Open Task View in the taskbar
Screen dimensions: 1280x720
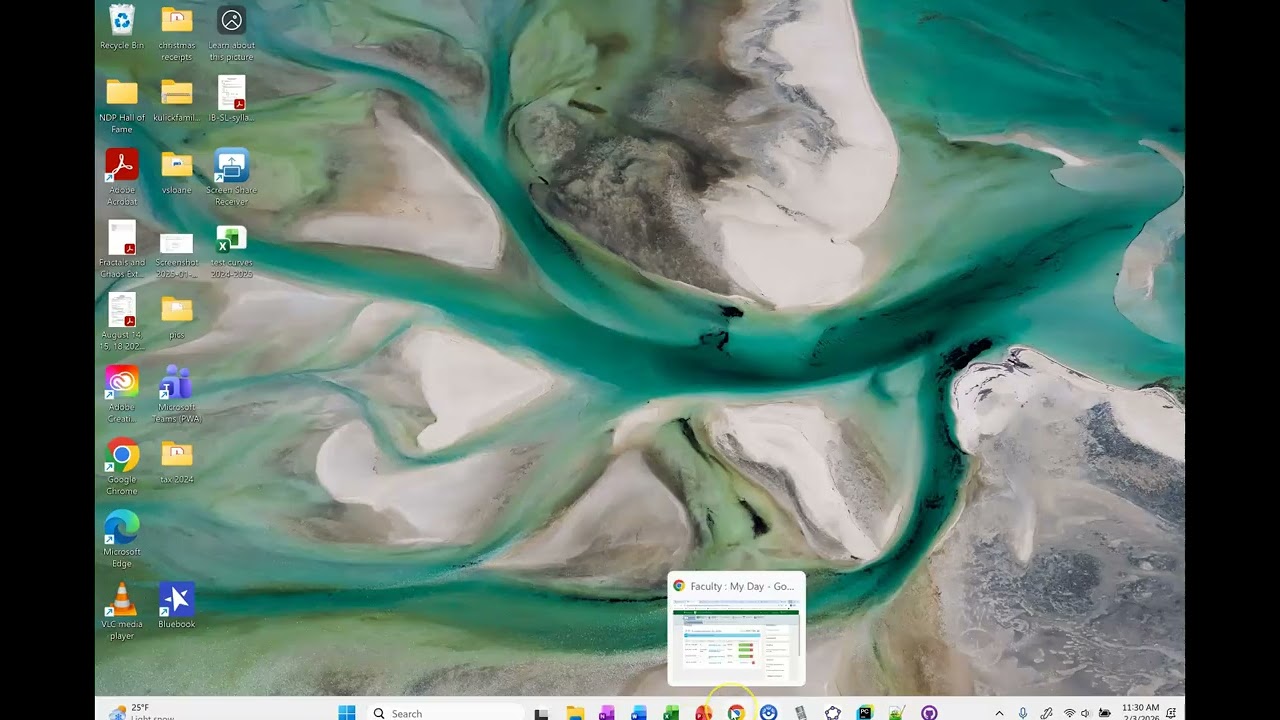point(541,713)
